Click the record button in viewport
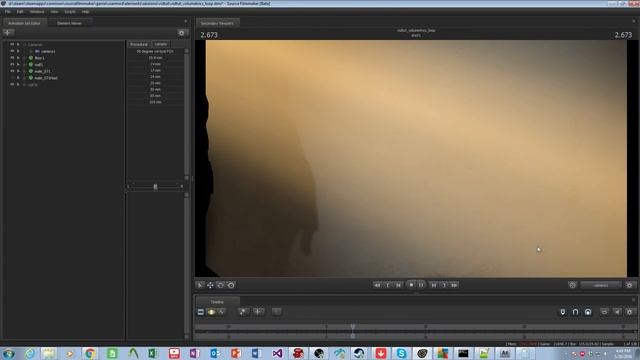Viewport: 640px width, 360px height. [411, 285]
